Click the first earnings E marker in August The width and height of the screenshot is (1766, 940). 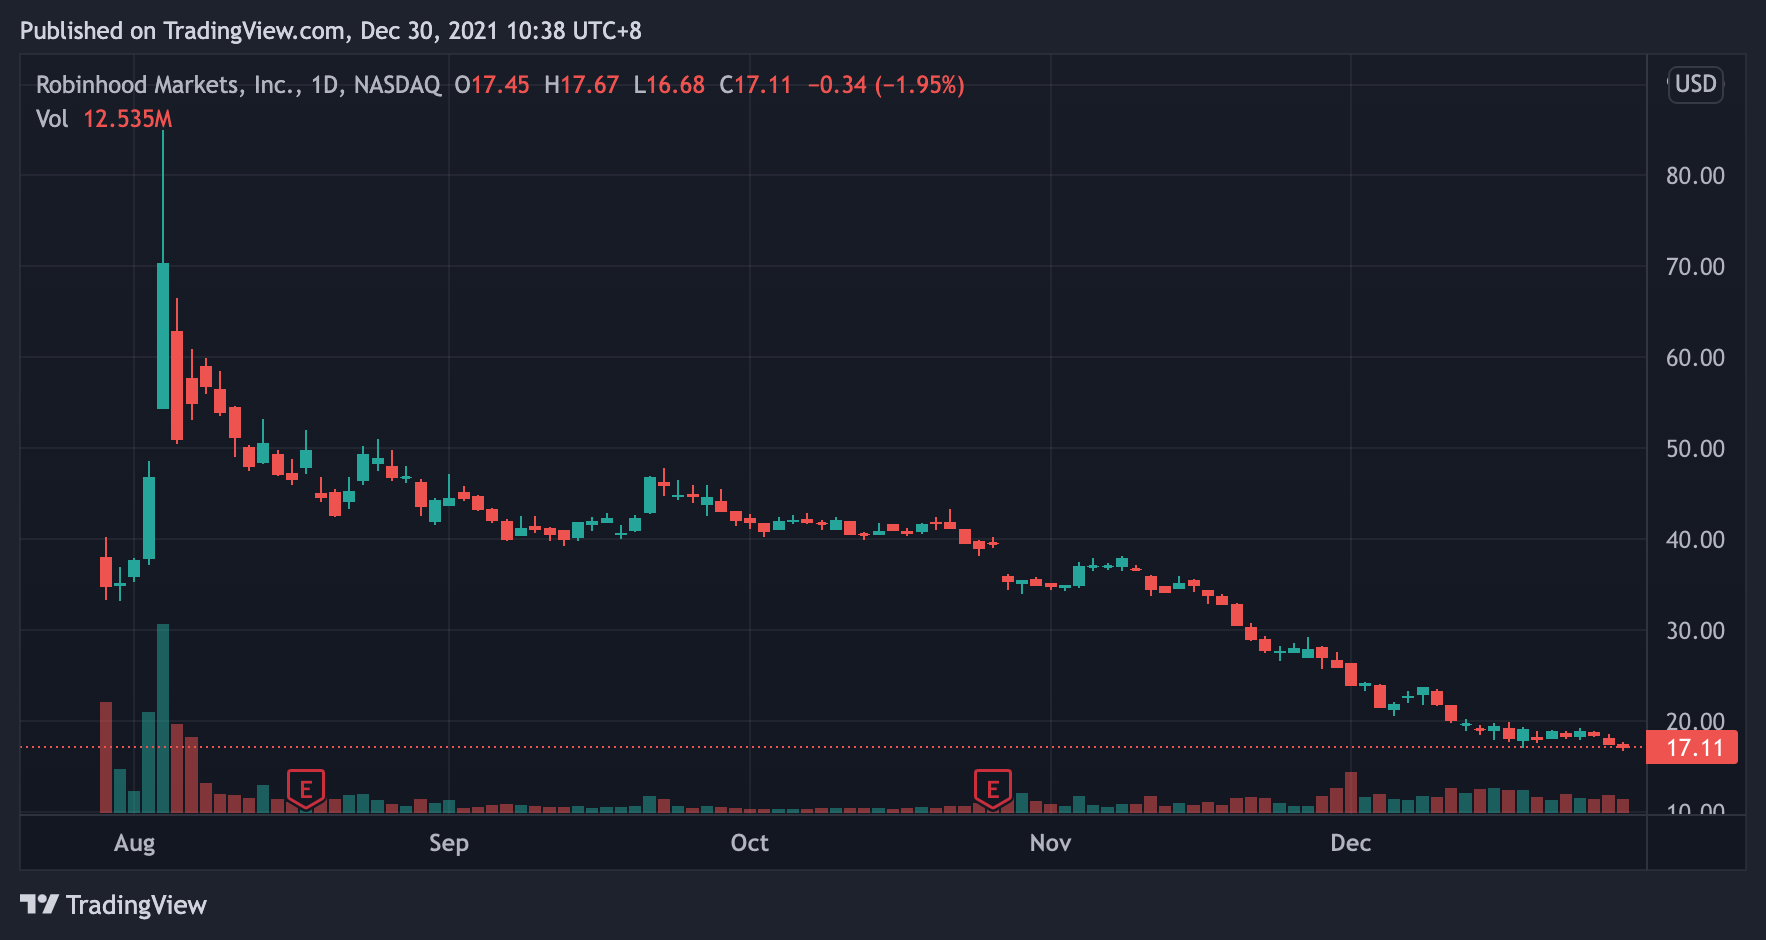[x=306, y=789]
